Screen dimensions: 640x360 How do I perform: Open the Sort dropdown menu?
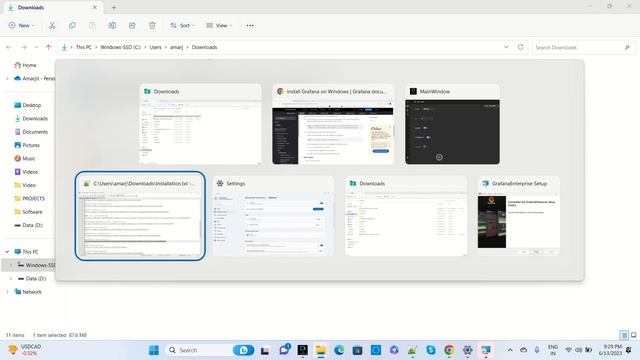182,25
